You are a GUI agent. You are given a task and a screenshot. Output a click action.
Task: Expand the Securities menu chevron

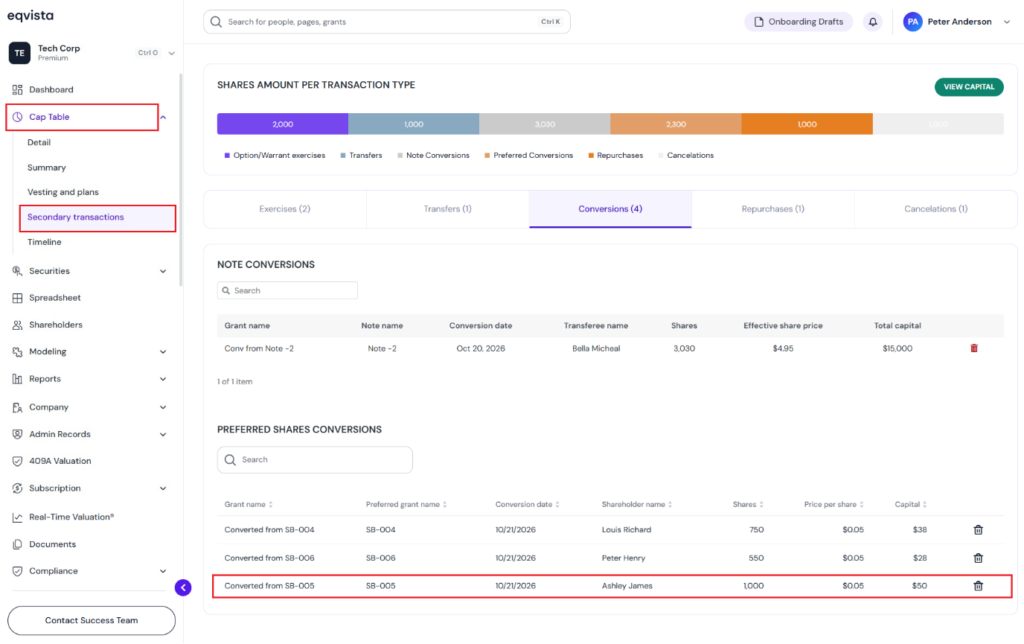point(163,272)
